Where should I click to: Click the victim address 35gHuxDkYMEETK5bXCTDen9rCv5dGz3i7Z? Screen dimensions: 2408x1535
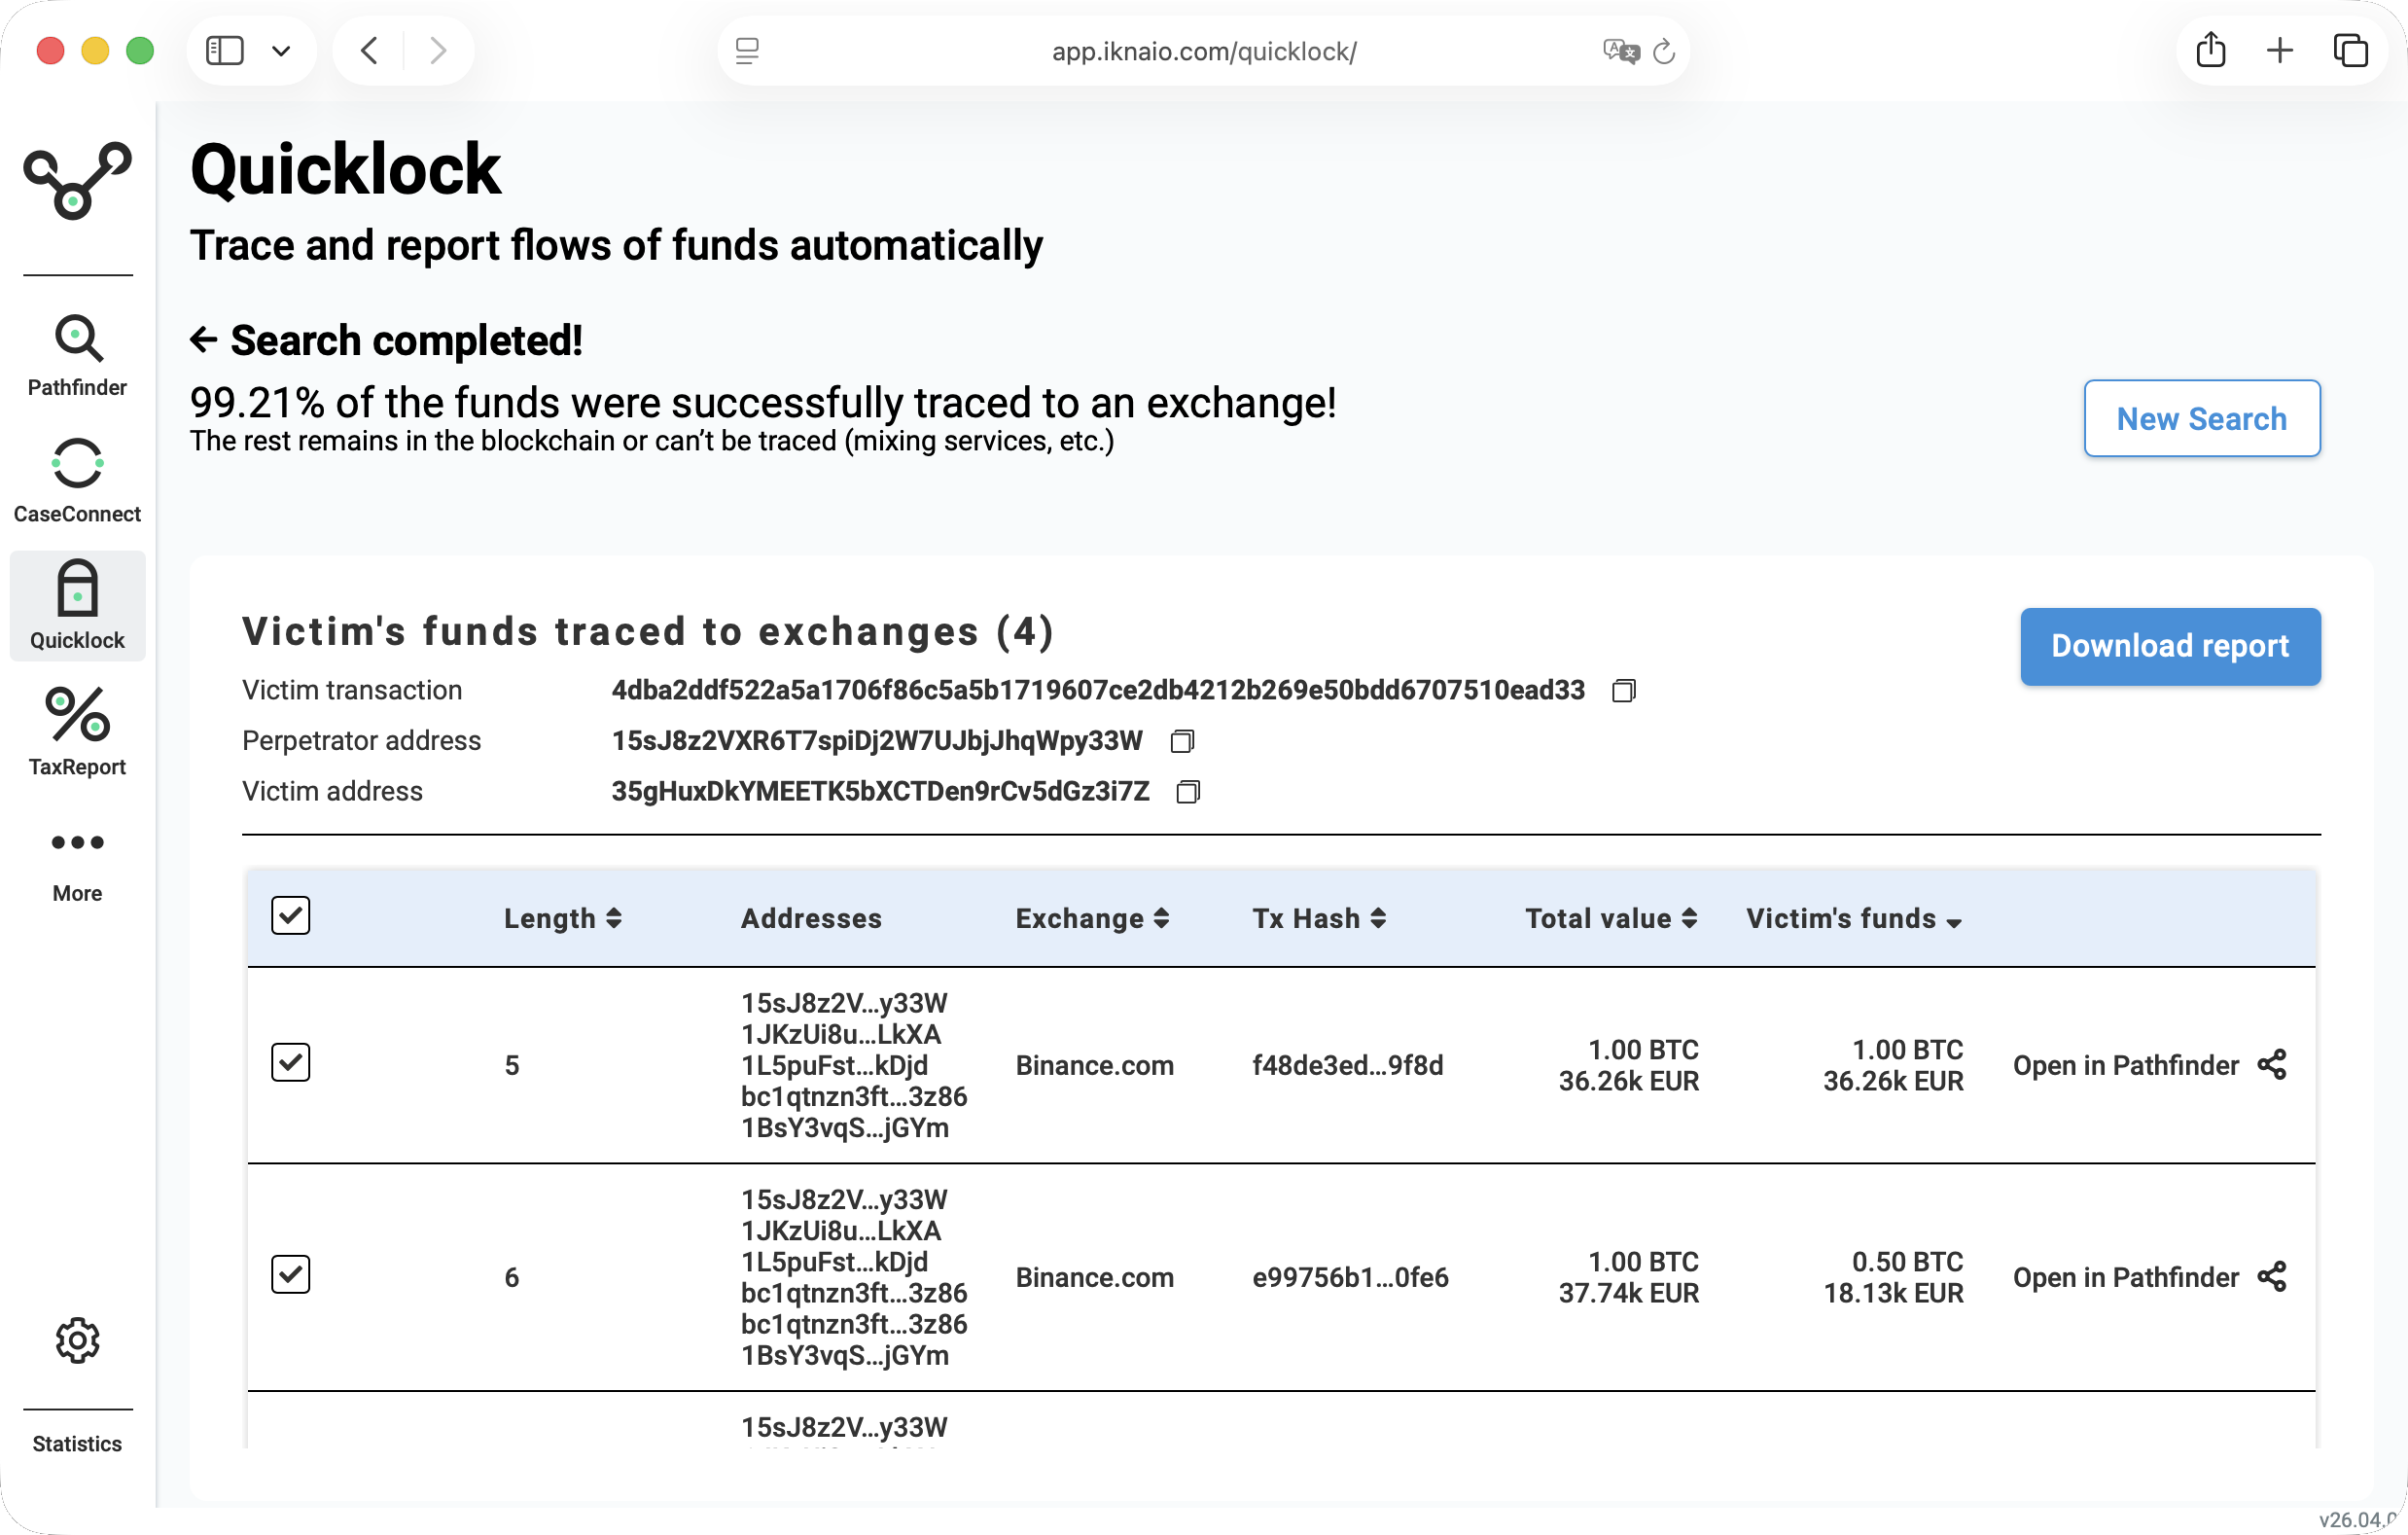[880, 792]
